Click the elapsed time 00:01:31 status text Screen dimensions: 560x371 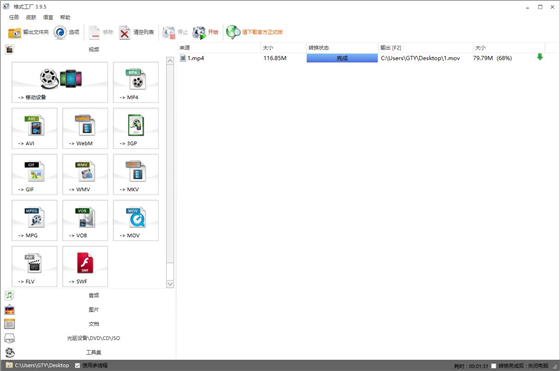click(x=471, y=366)
